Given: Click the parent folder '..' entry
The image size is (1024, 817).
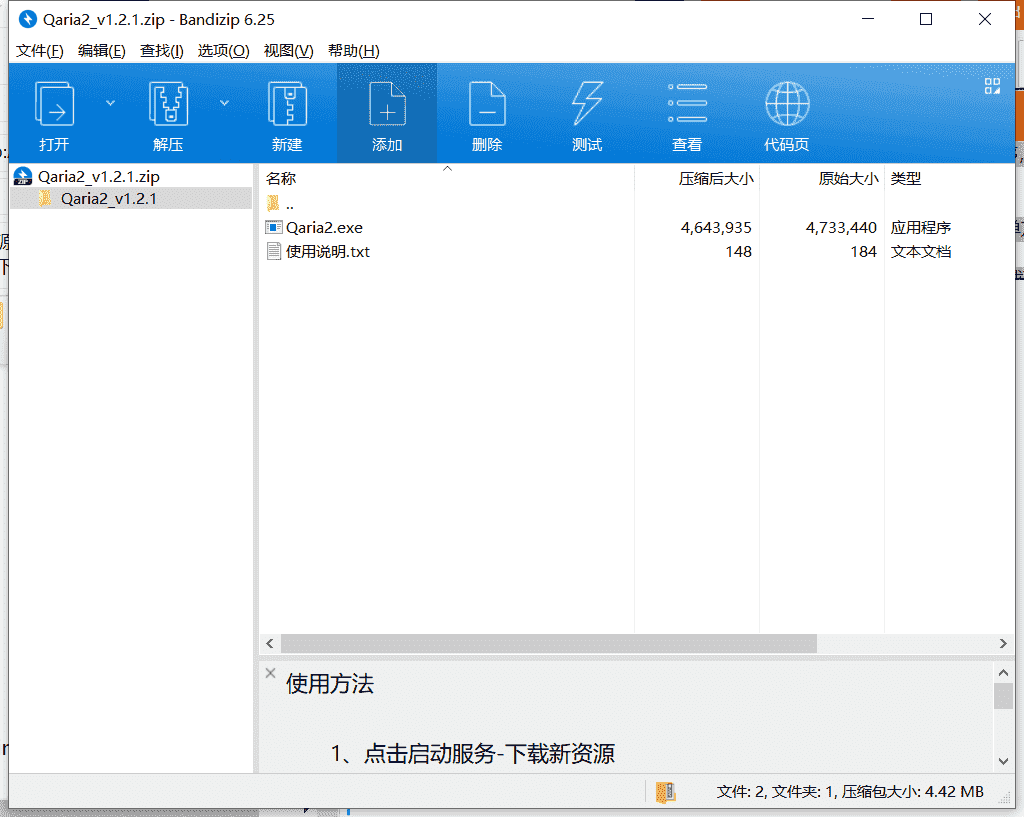Looking at the screenshot, I should tap(289, 204).
